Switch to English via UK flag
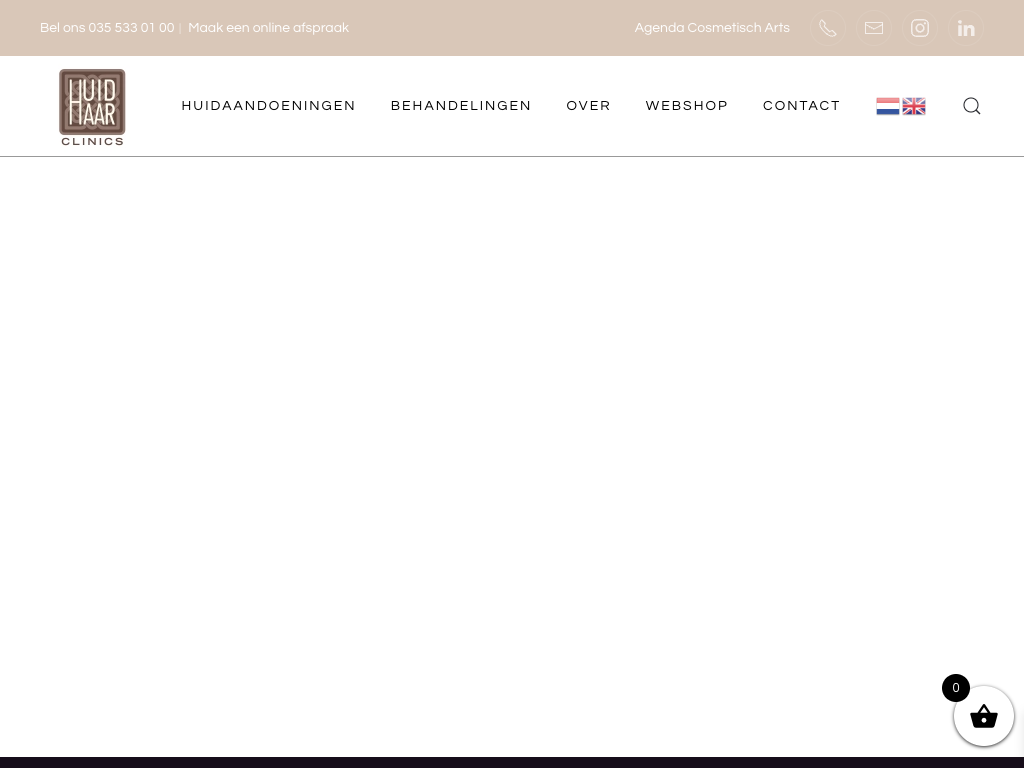This screenshot has width=1024, height=768. click(x=914, y=106)
